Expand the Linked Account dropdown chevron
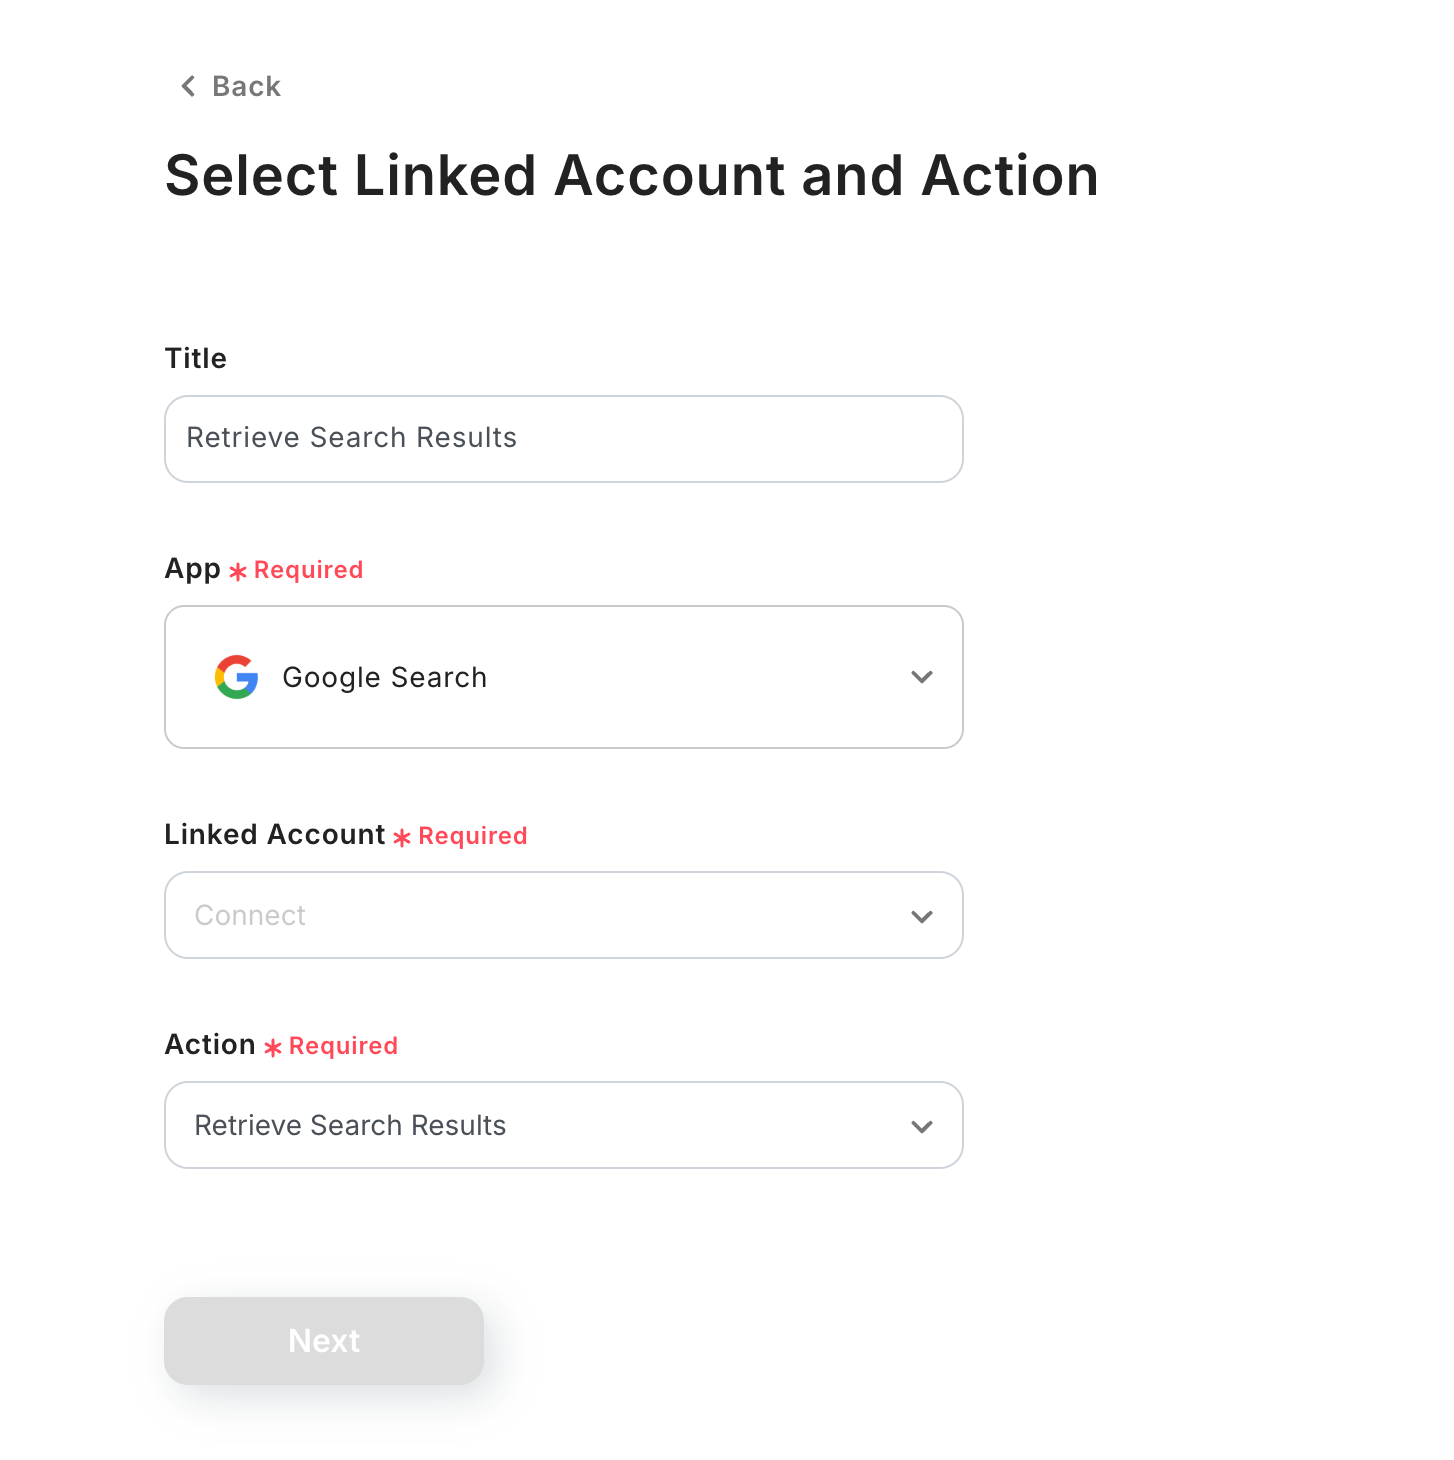 pyautogui.click(x=922, y=916)
